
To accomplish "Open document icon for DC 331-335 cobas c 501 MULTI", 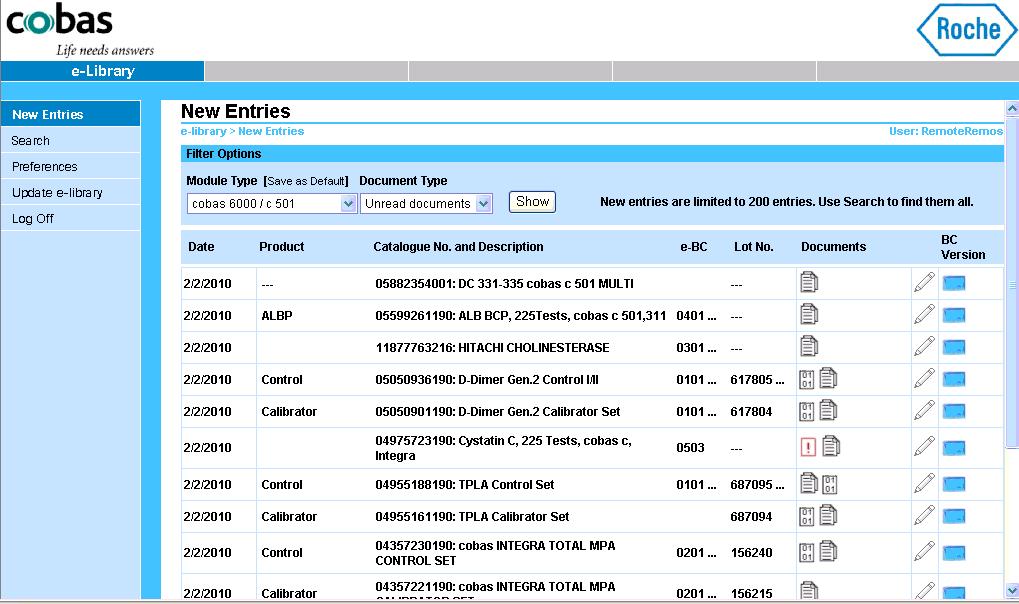I will (808, 282).
